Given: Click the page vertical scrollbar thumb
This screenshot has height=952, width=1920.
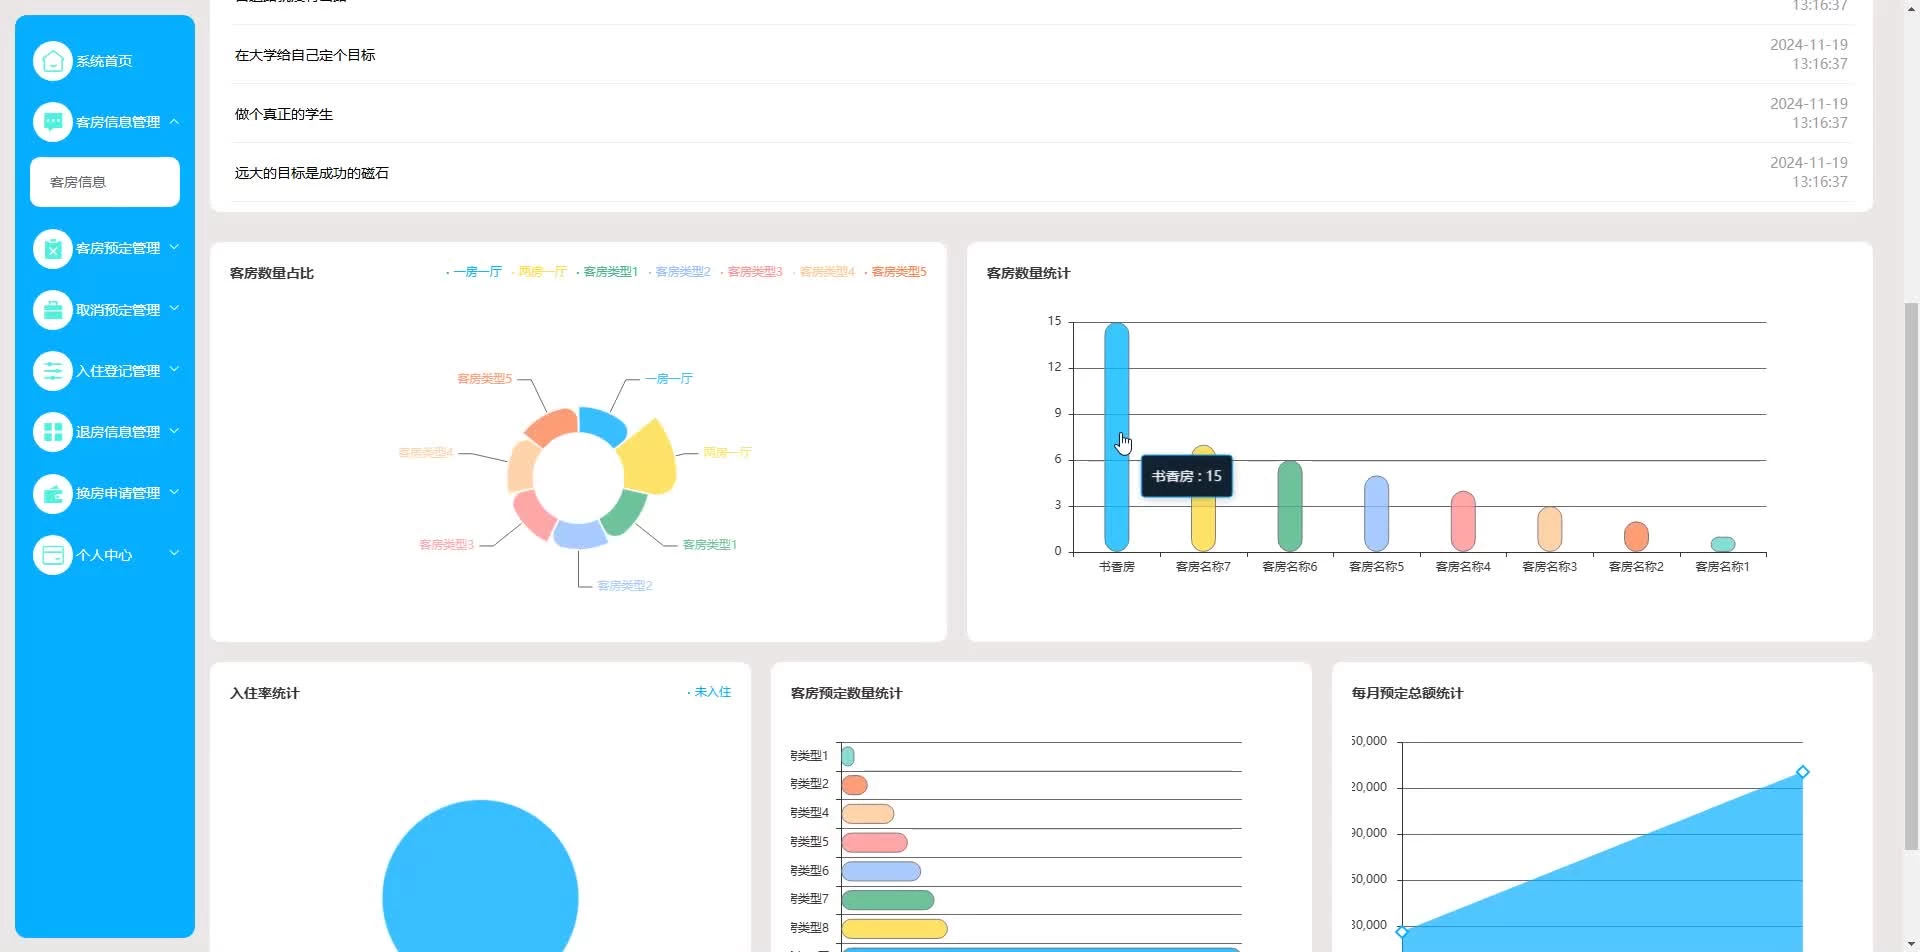Looking at the screenshot, I should [x=1911, y=575].
